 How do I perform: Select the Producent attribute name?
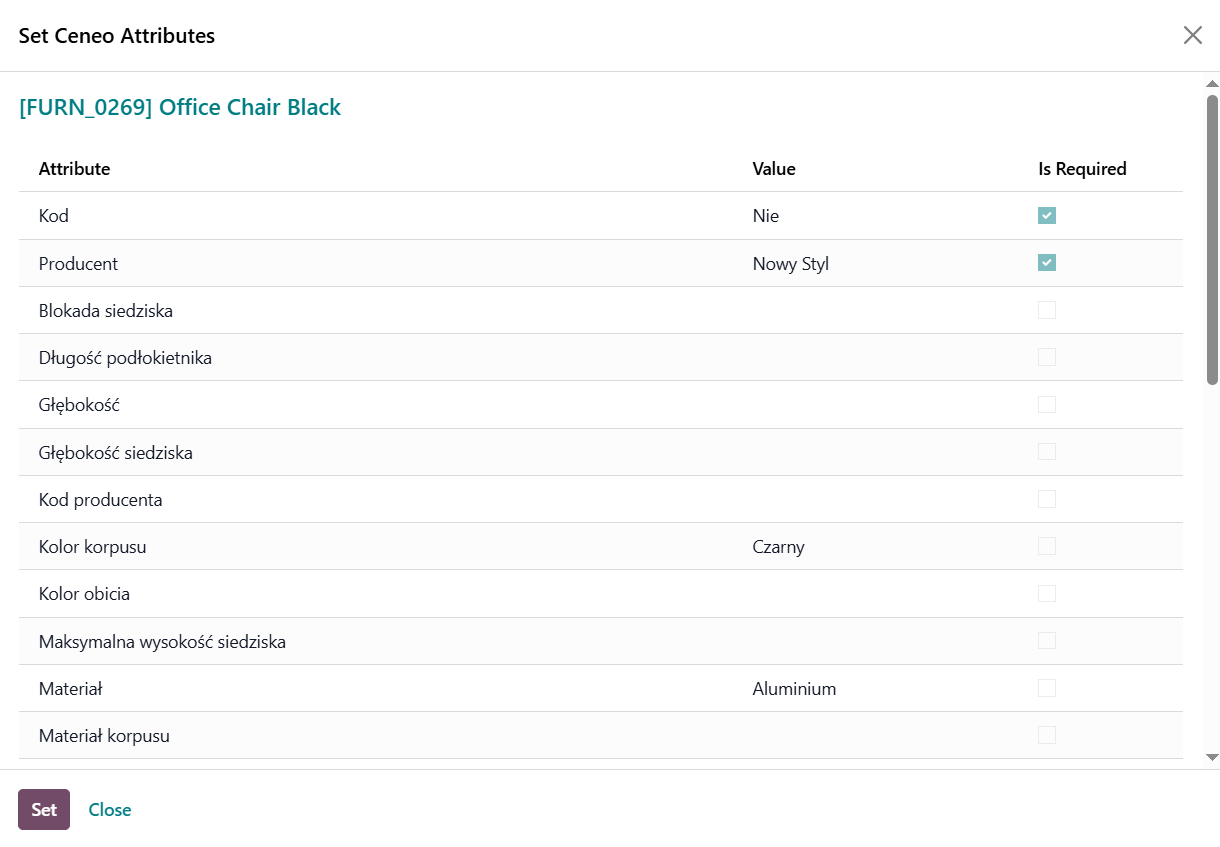tap(78, 264)
